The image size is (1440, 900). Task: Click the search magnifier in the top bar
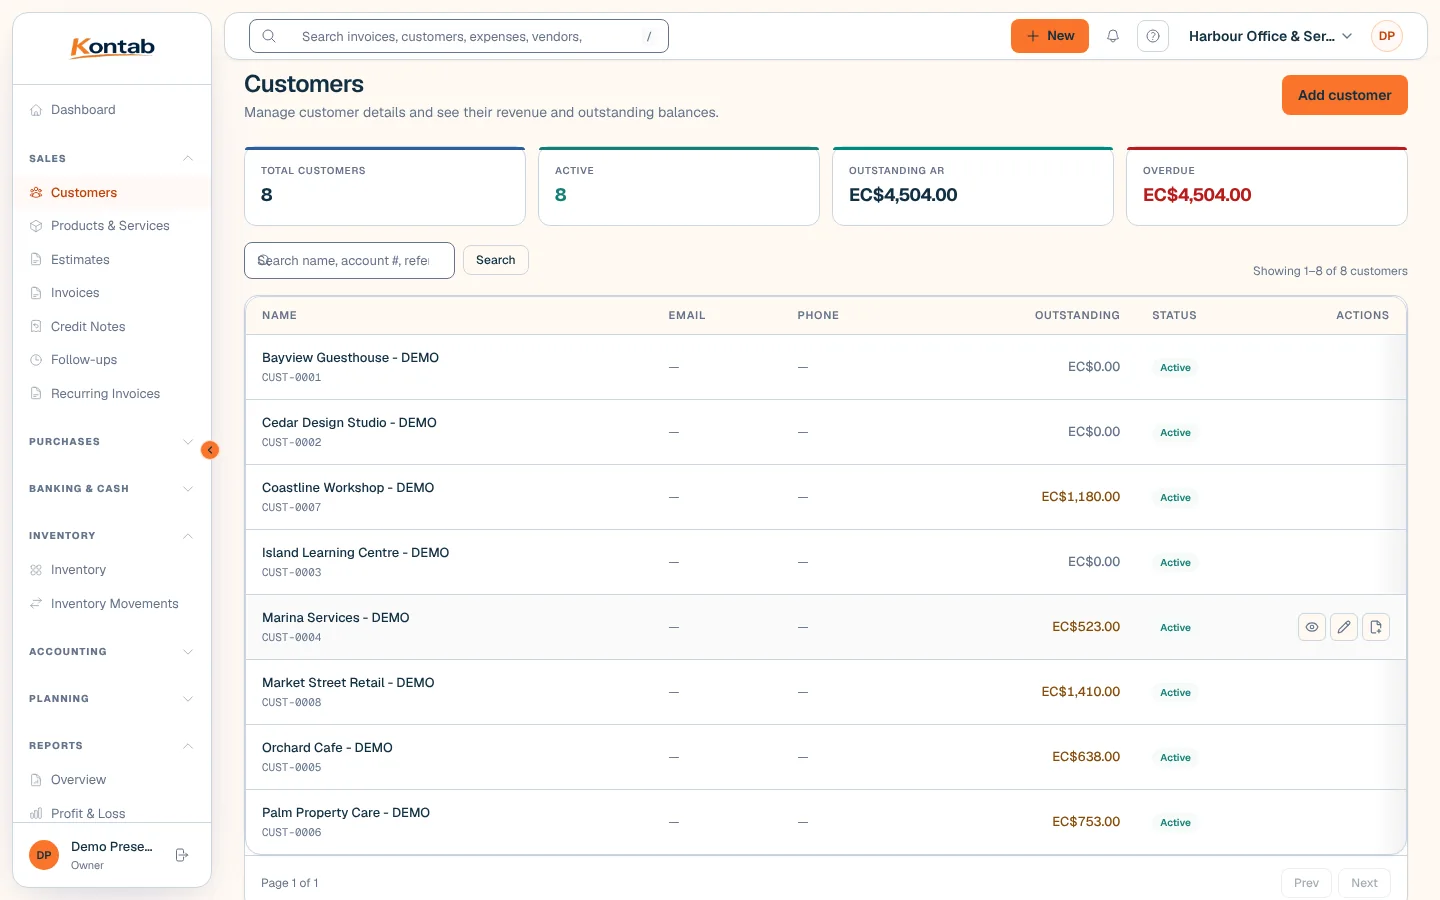click(x=269, y=36)
